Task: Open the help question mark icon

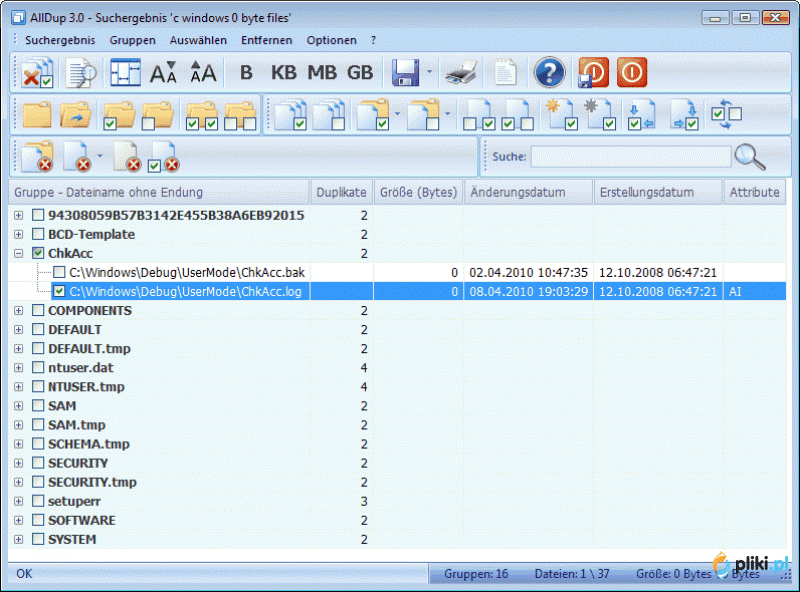Action: point(549,72)
